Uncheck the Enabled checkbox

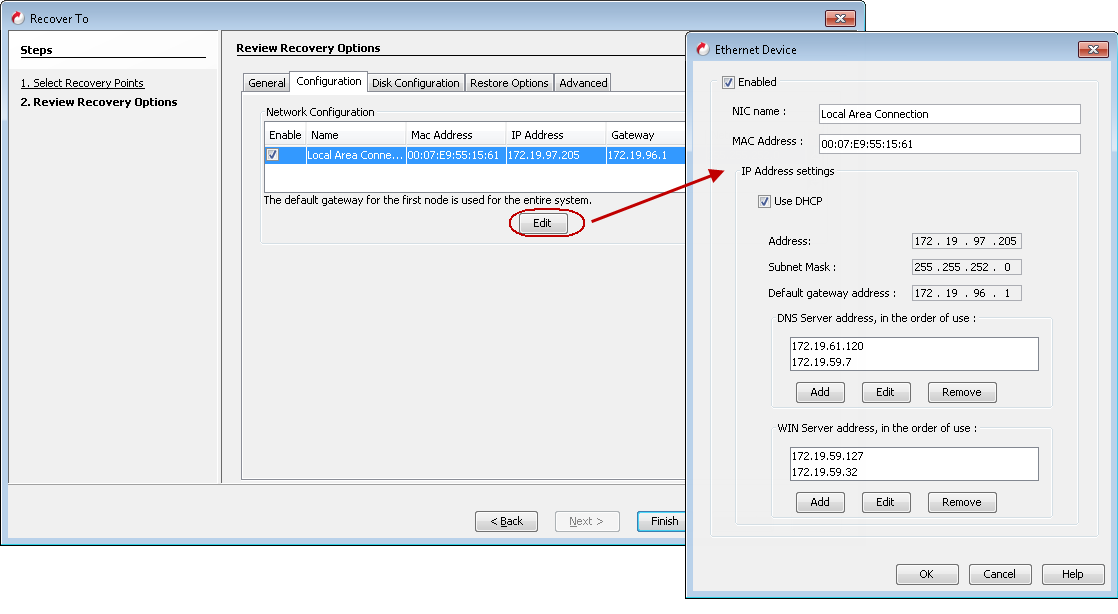click(x=729, y=82)
